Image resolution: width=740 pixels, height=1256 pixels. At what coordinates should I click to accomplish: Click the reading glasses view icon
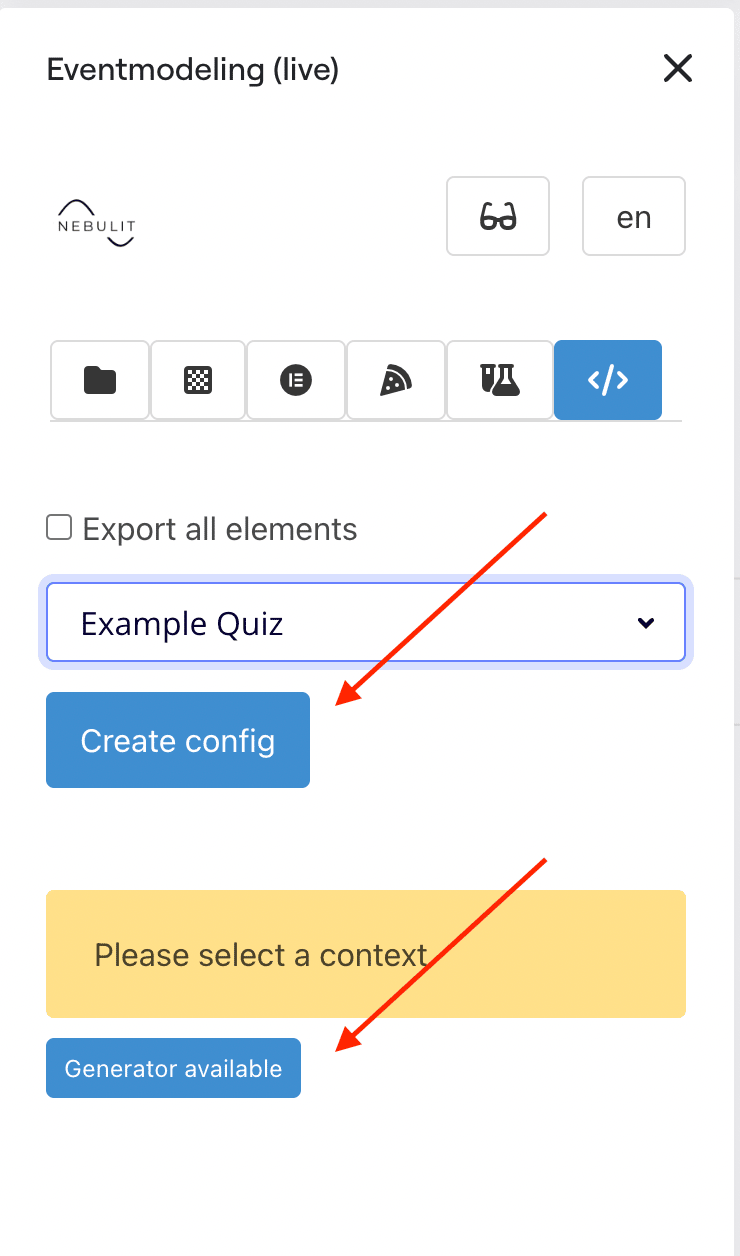point(497,216)
